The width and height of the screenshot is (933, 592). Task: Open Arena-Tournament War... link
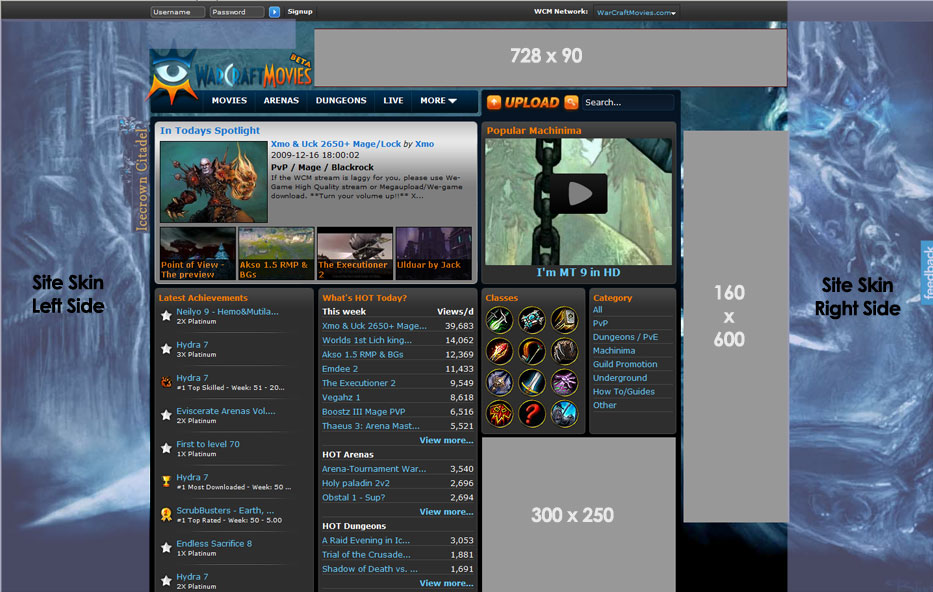[374, 469]
